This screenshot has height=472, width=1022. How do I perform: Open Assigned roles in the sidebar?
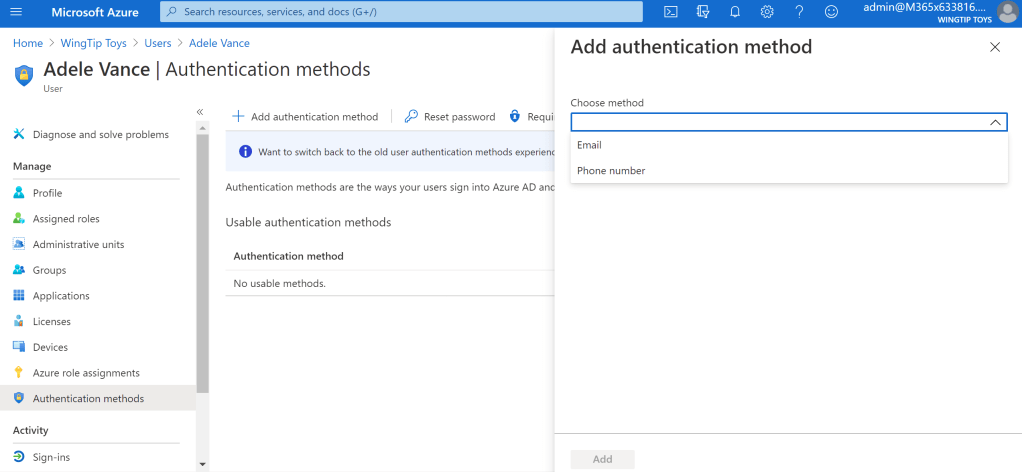[66, 219]
